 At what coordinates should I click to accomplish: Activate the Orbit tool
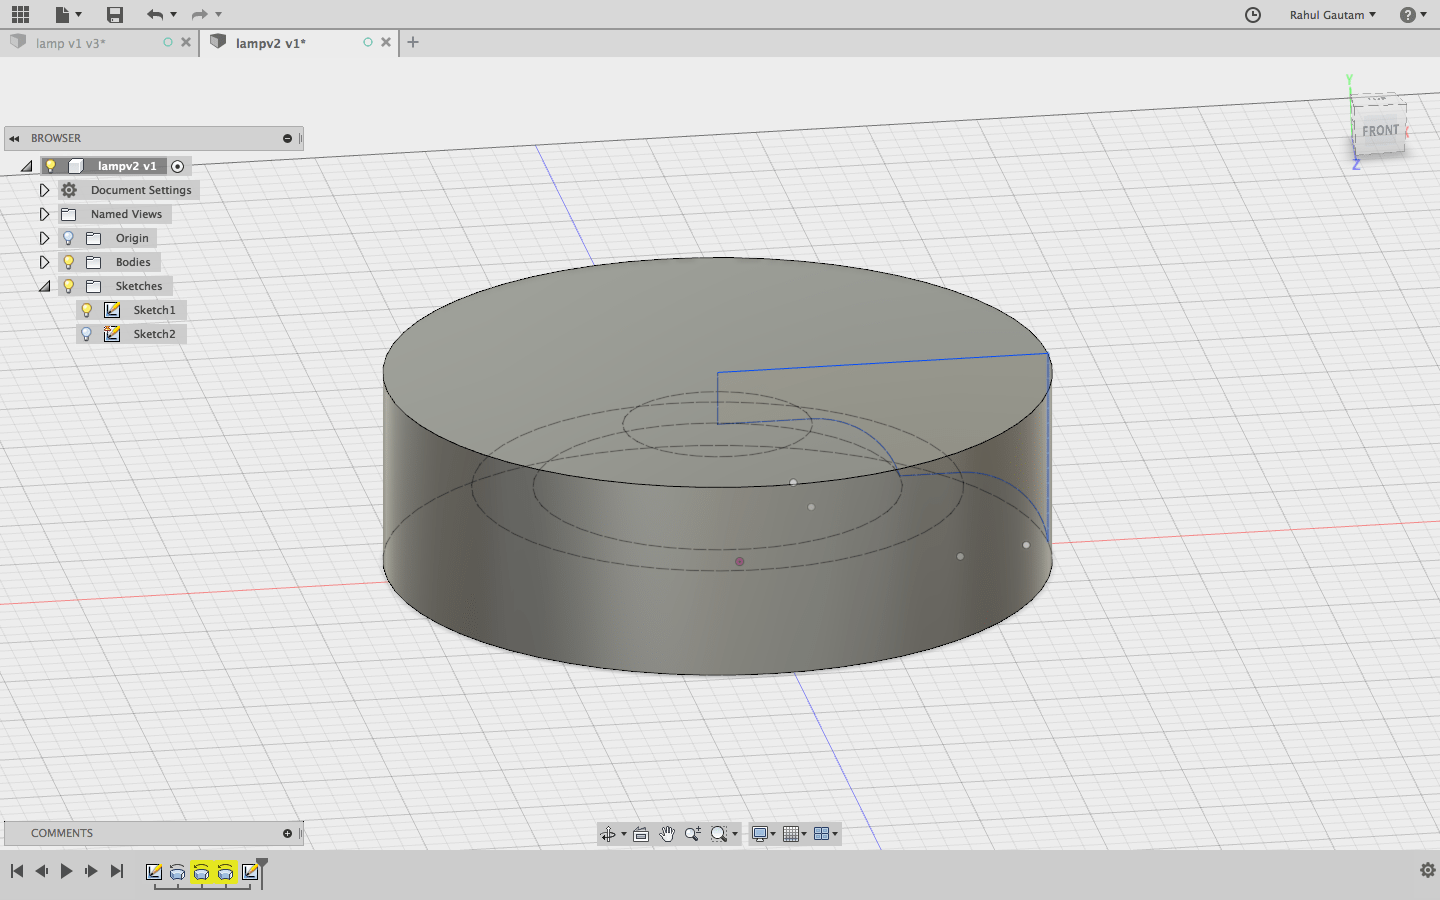[x=608, y=834]
